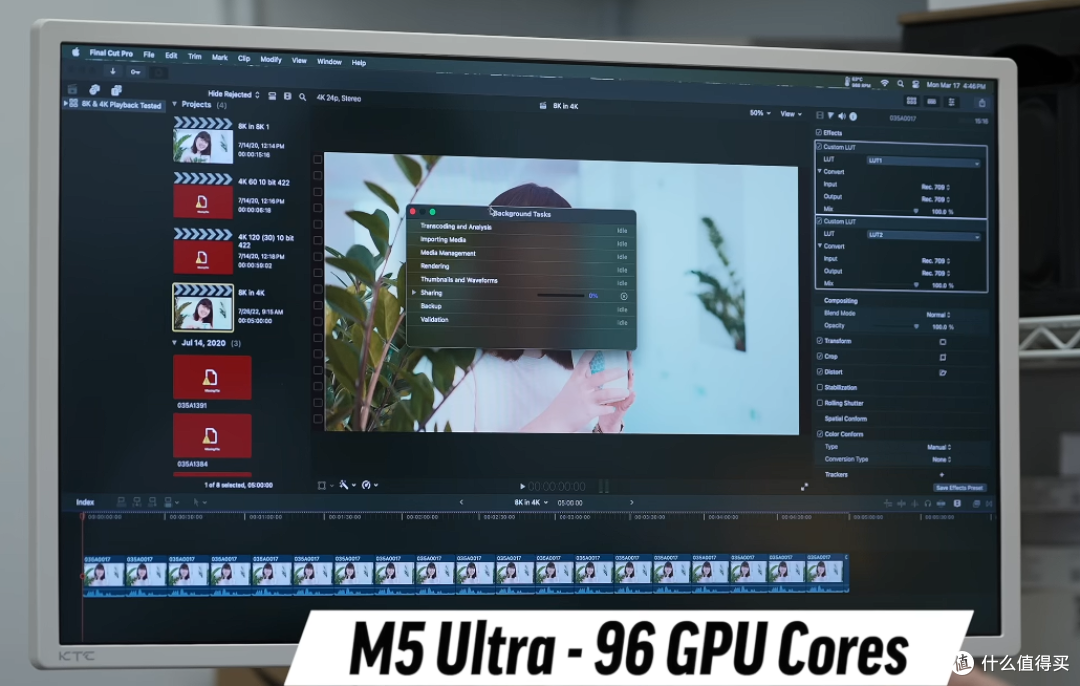Expand the Sharing task disclosure triangle

pyautogui.click(x=414, y=293)
